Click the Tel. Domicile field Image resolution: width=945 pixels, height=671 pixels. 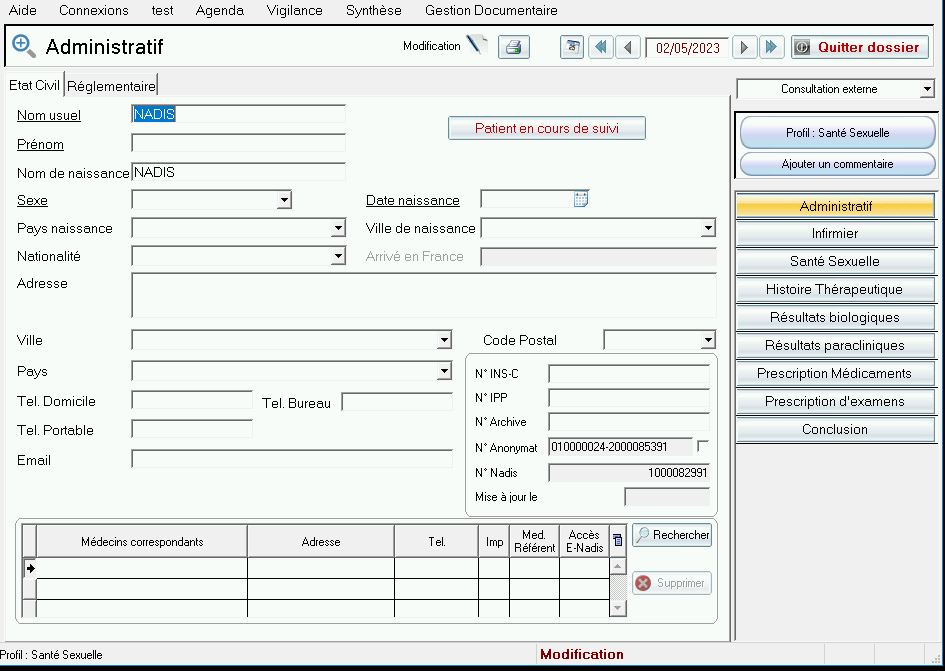point(192,400)
